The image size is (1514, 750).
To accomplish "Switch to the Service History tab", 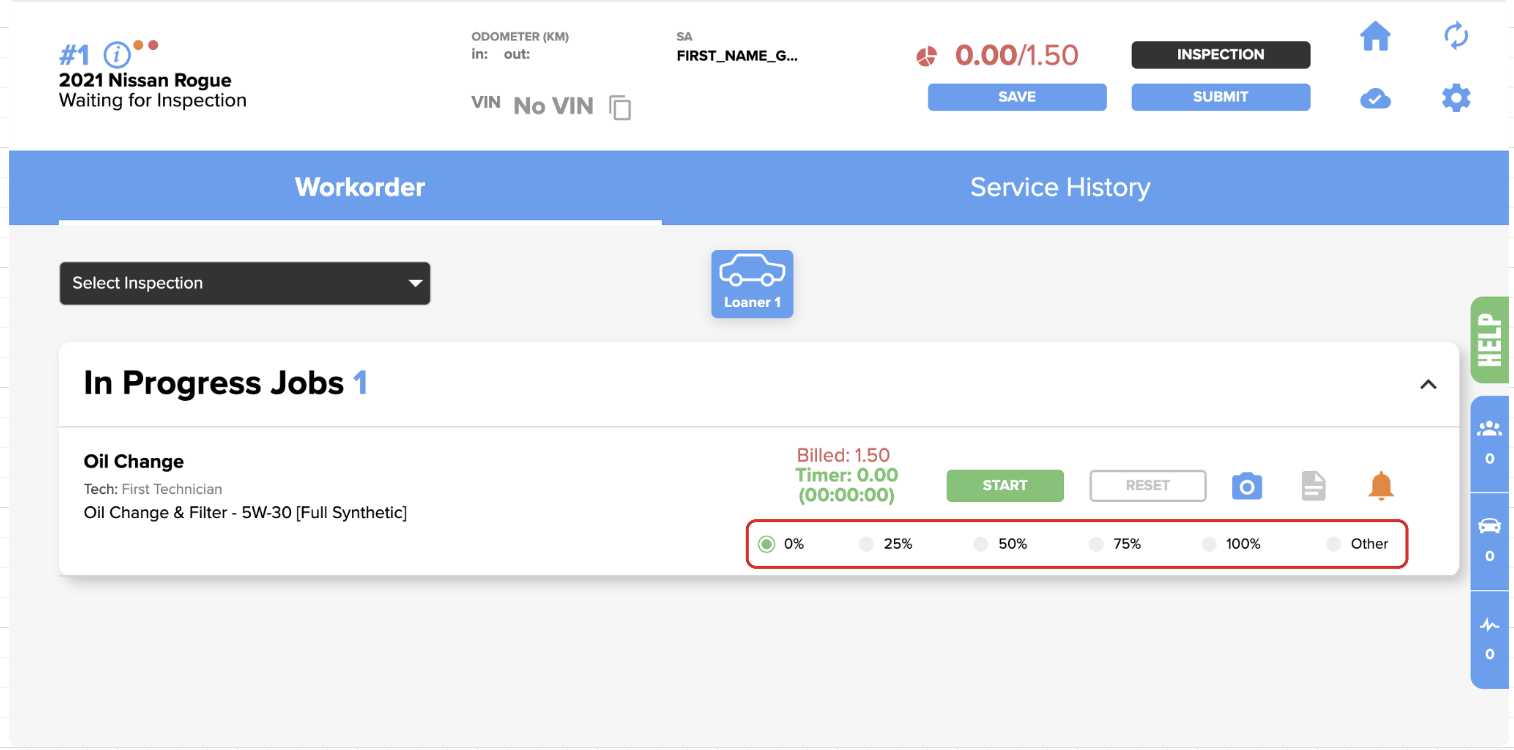I will 1060,187.
